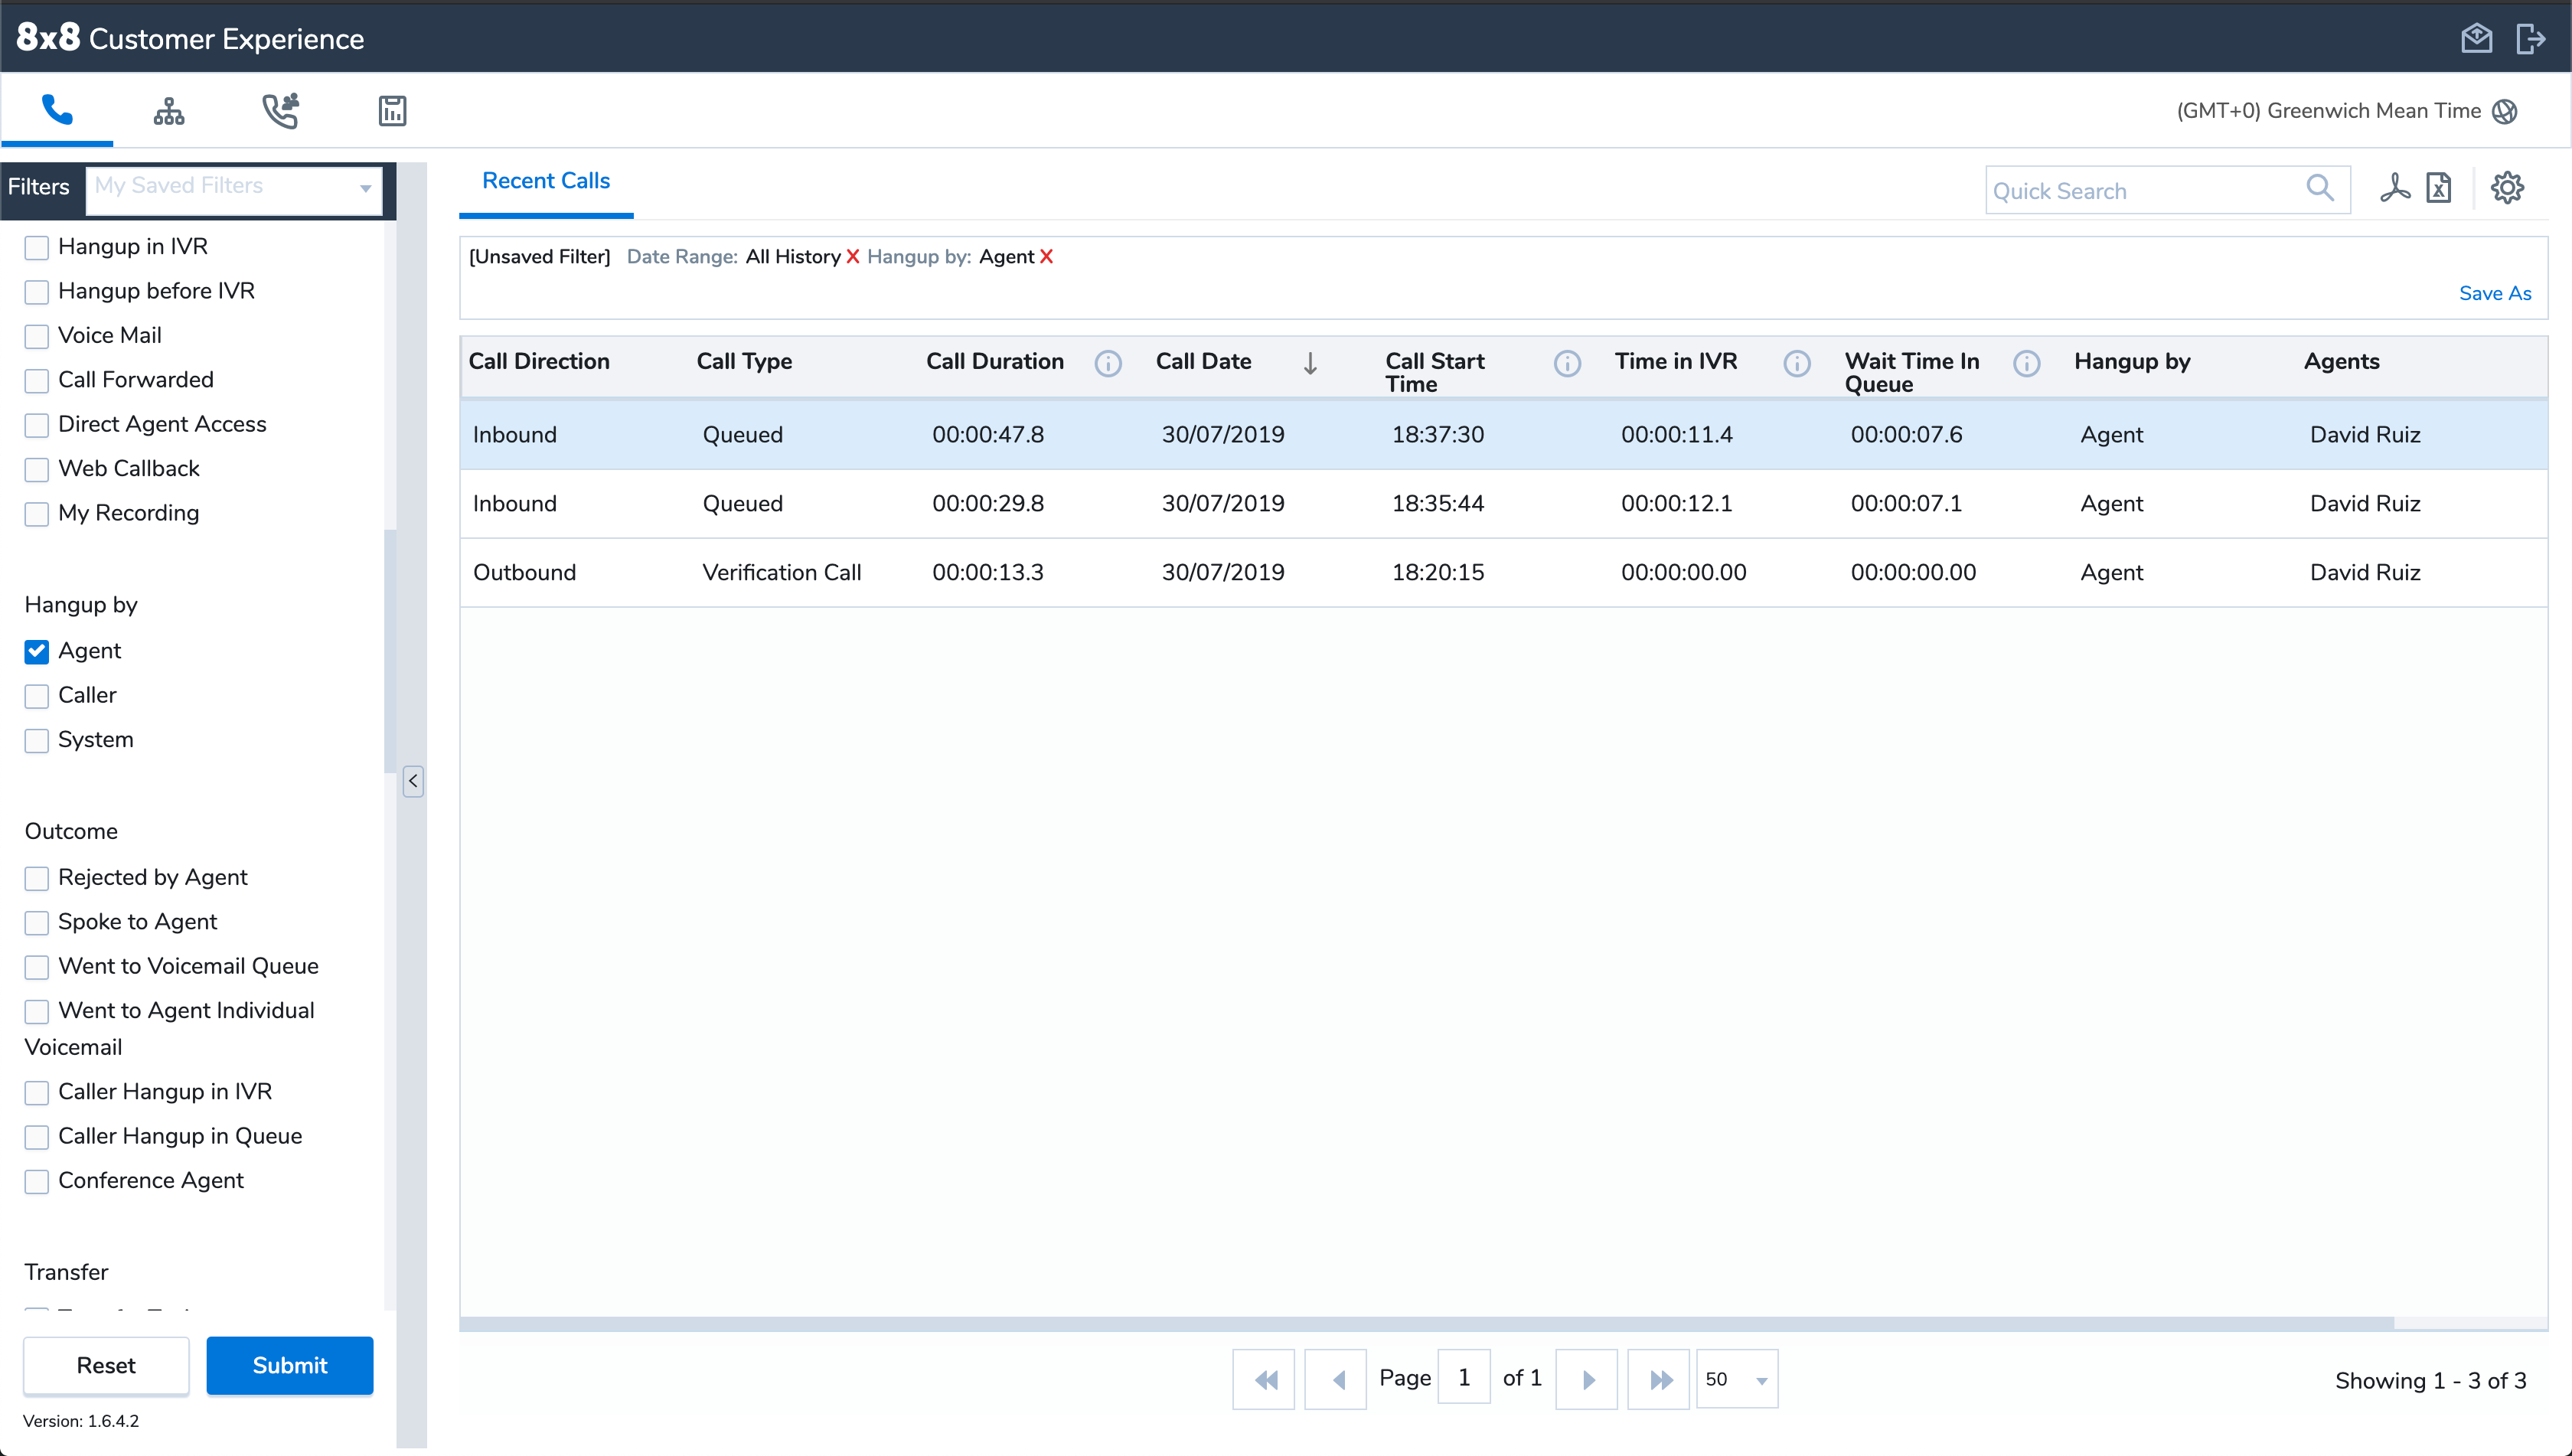Image resolution: width=2572 pixels, height=1456 pixels.
Task: Click the mail notifications icon
Action: pos(2476,38)
